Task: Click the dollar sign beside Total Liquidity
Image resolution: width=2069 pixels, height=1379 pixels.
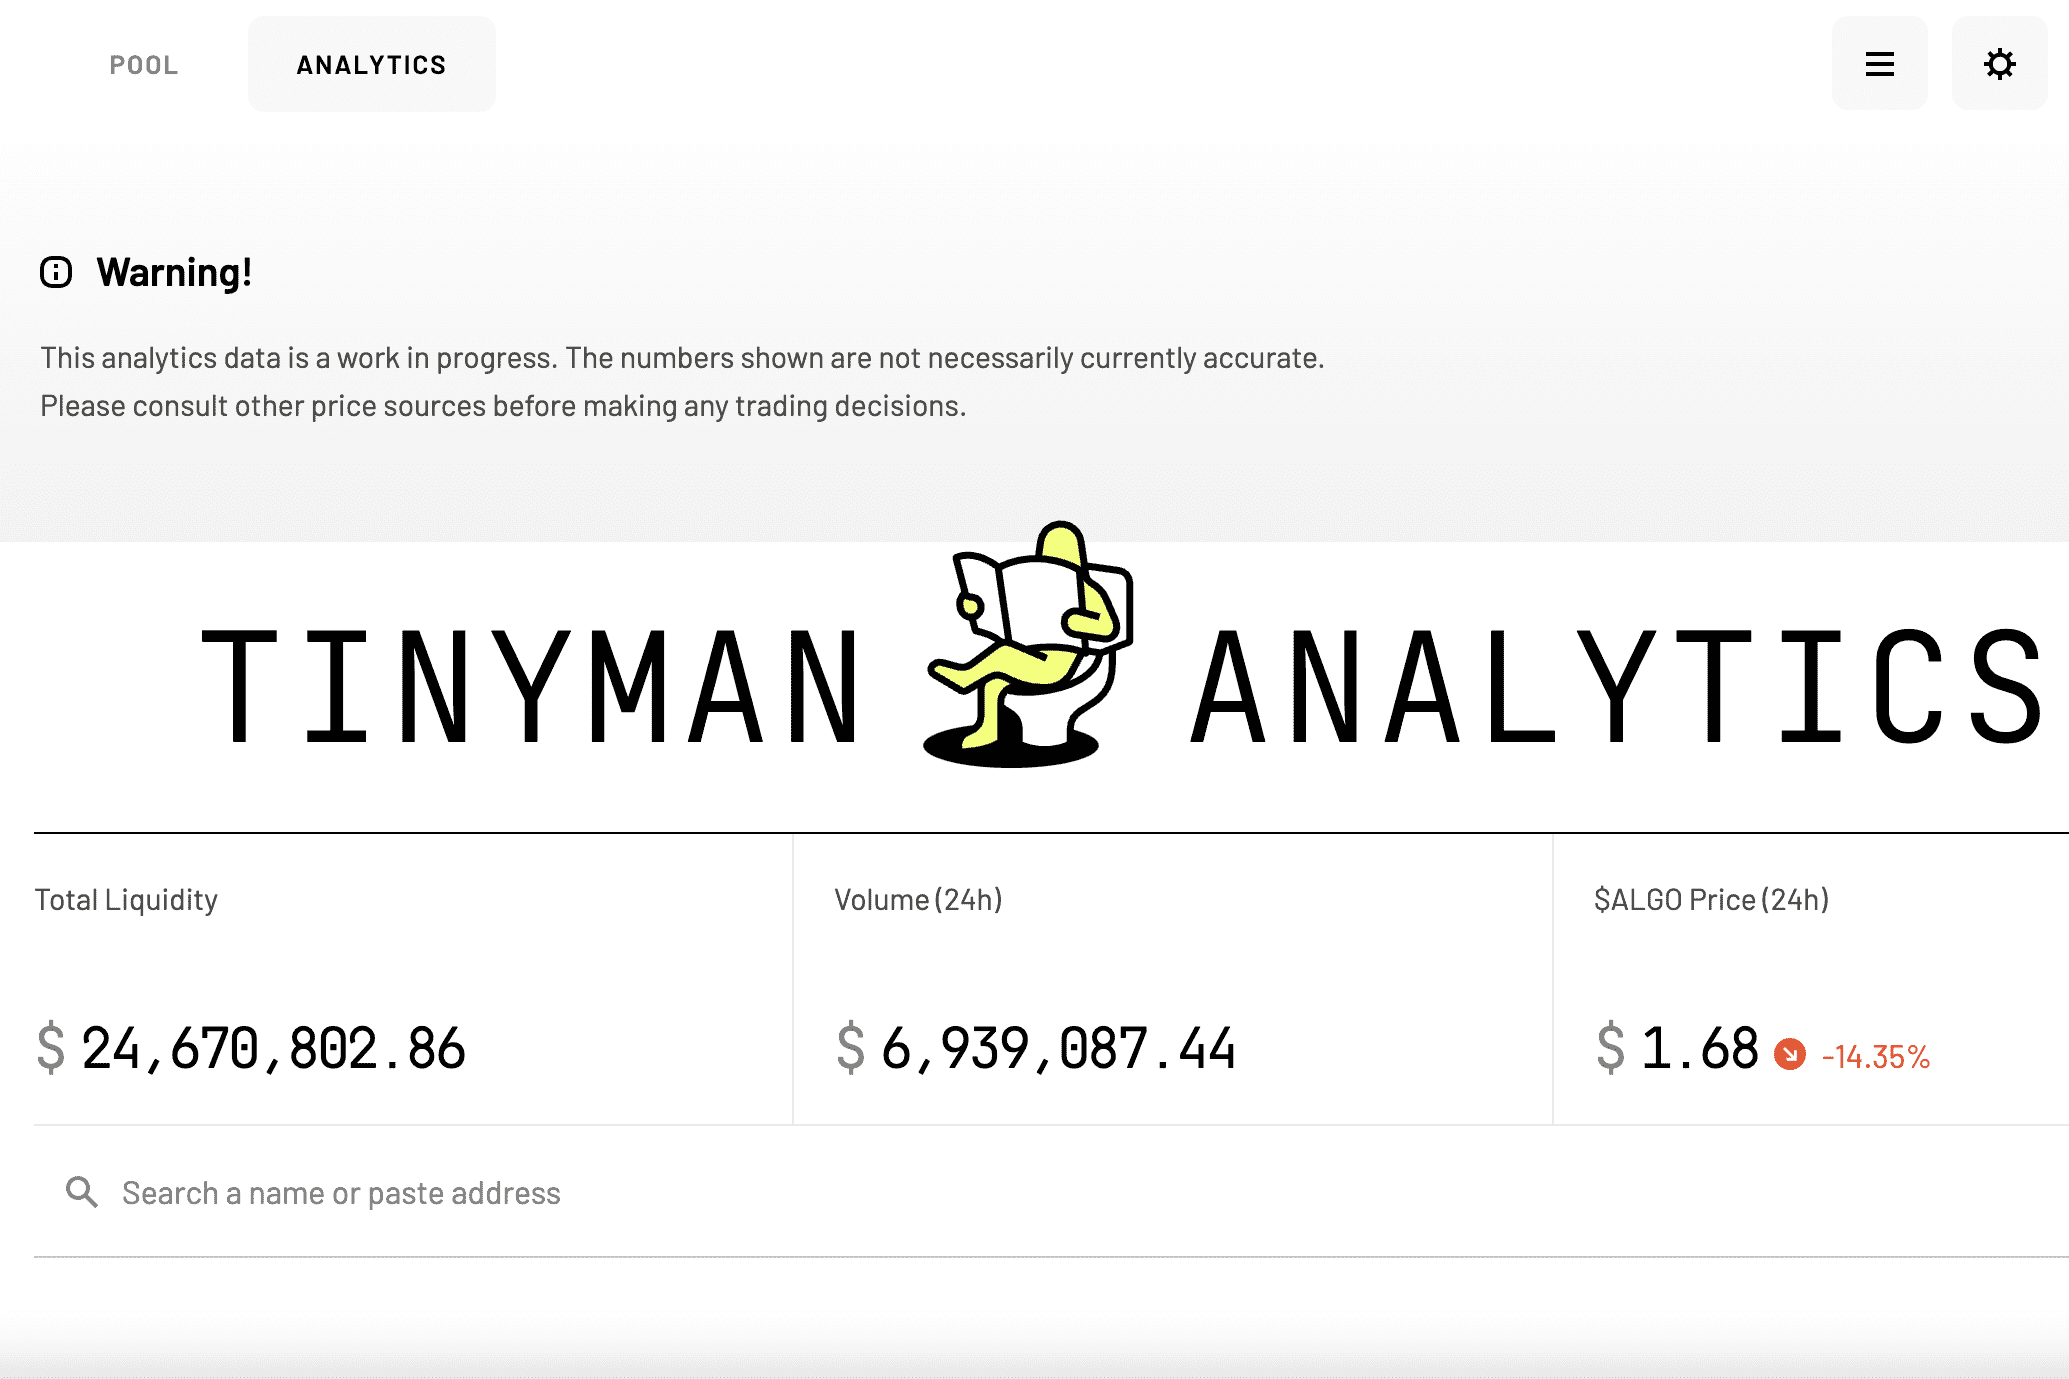Action: [48, 1048]
